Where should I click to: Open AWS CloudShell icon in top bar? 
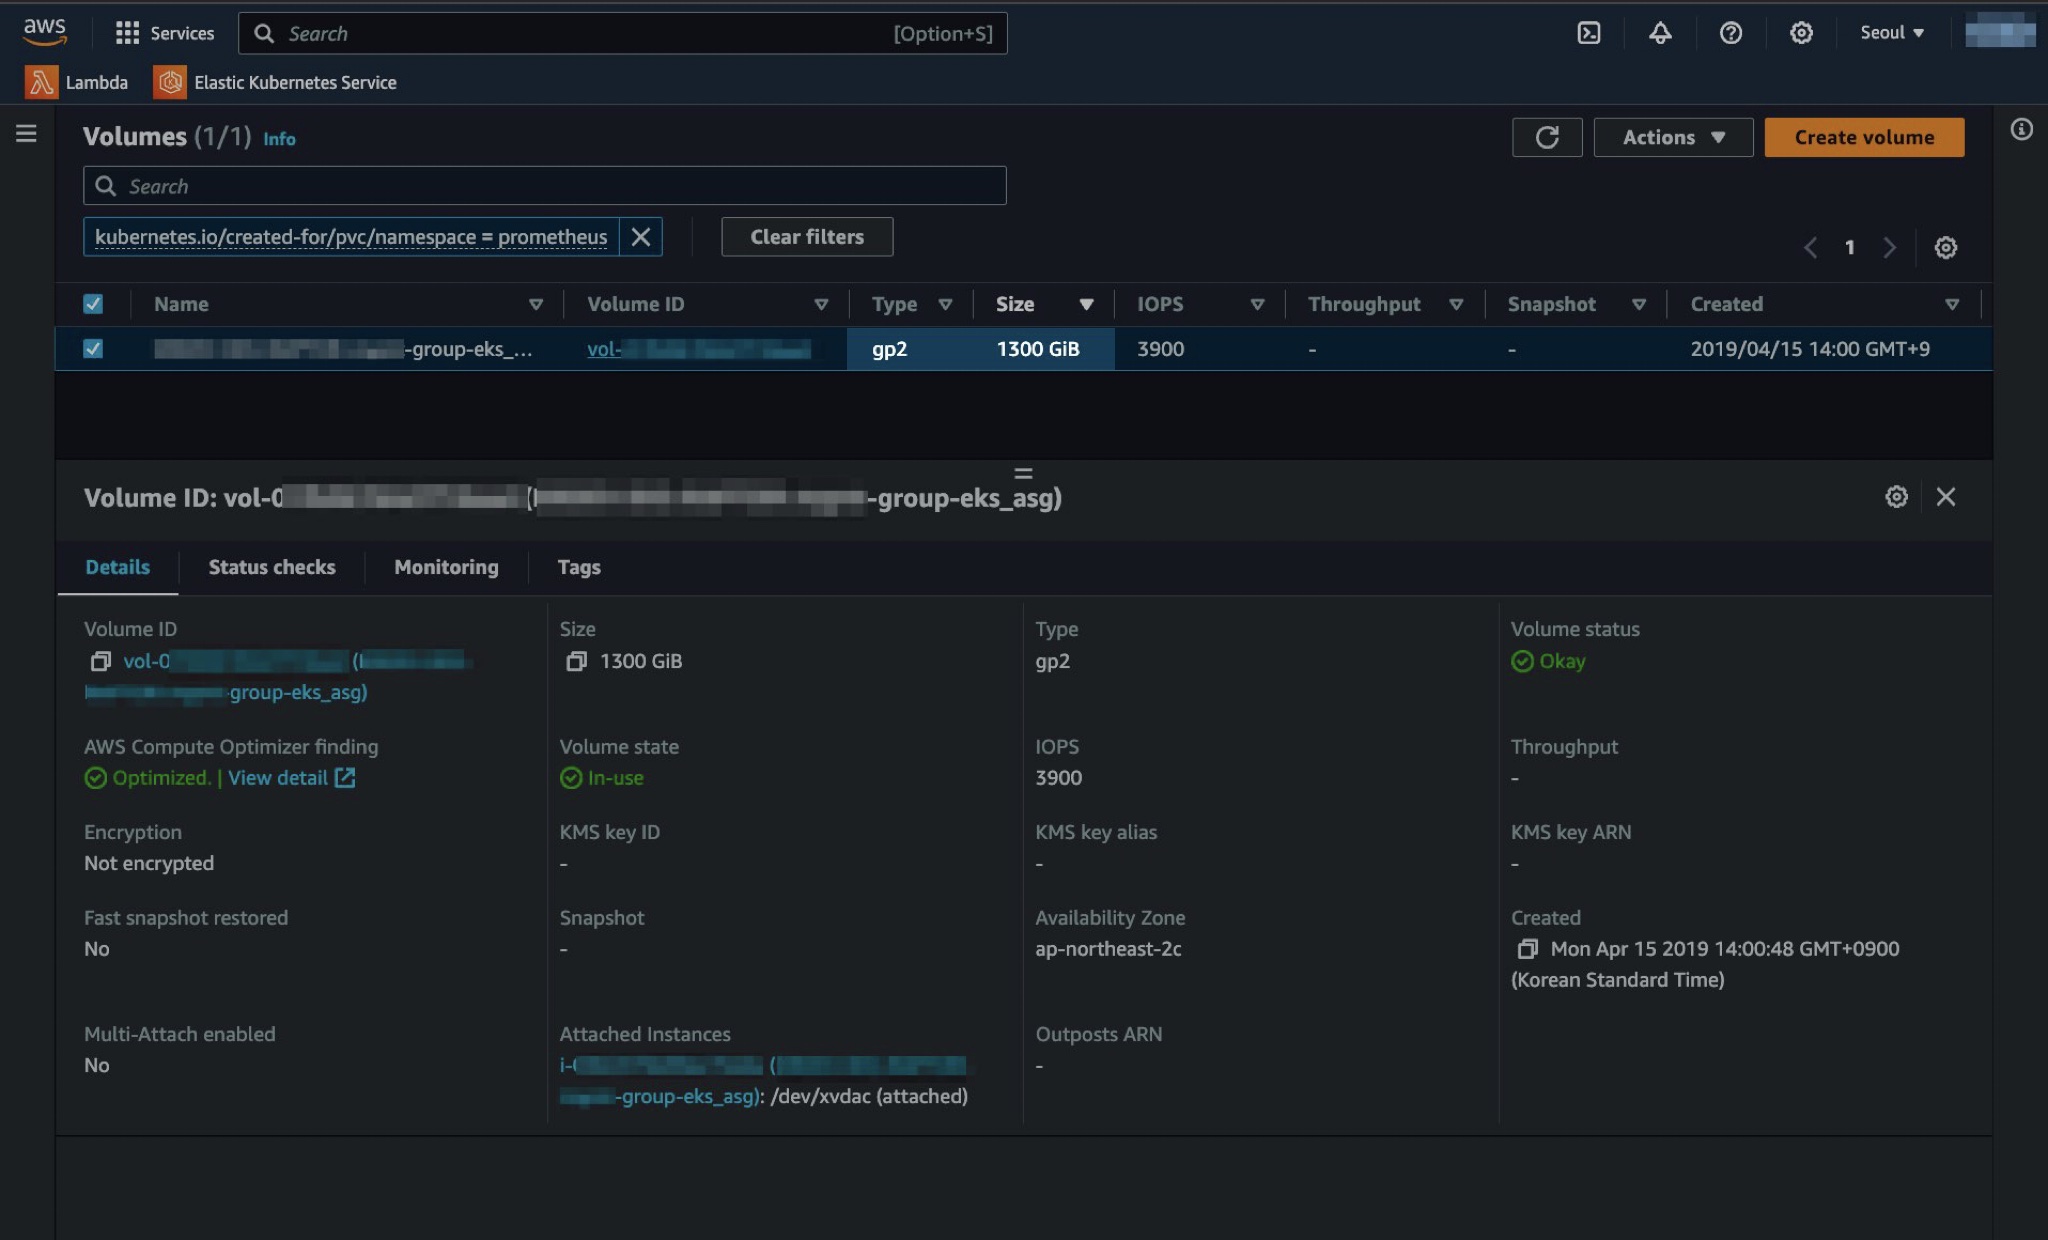[1588, 33]
